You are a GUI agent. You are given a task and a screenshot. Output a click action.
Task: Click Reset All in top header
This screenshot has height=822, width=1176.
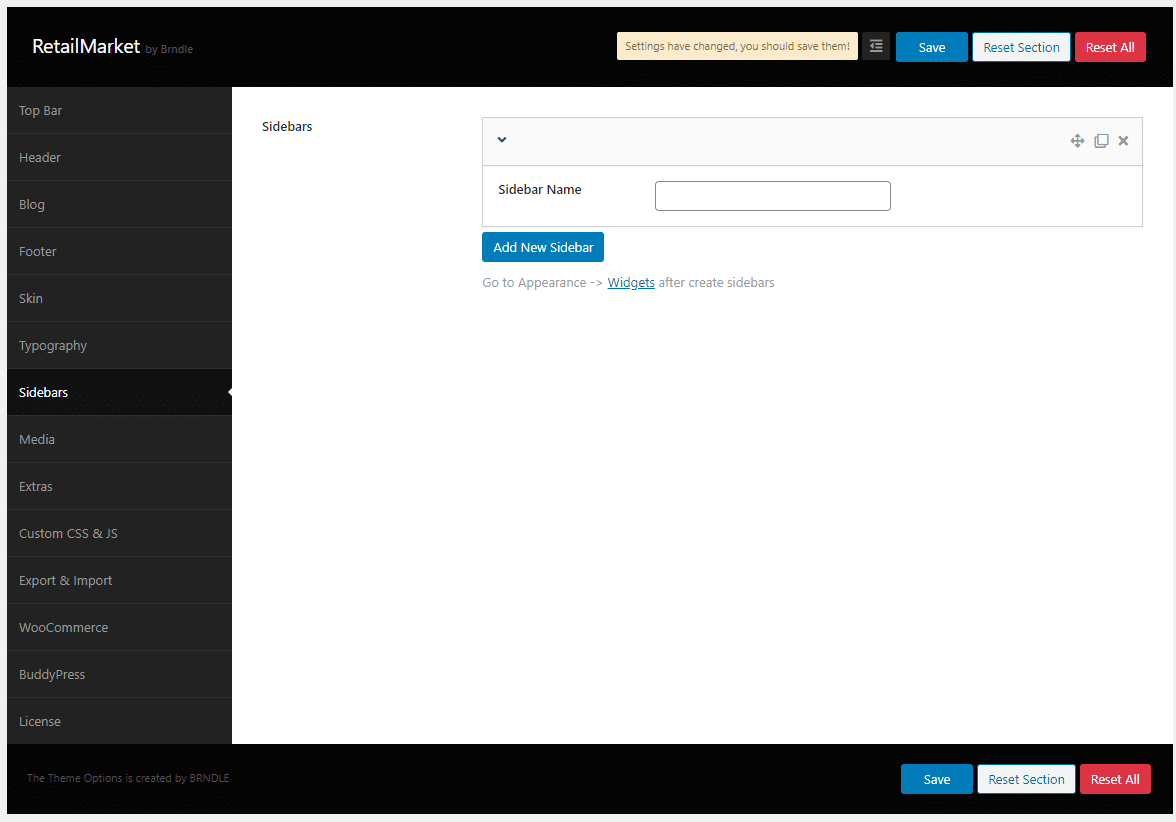click(x=1110, y=47)
